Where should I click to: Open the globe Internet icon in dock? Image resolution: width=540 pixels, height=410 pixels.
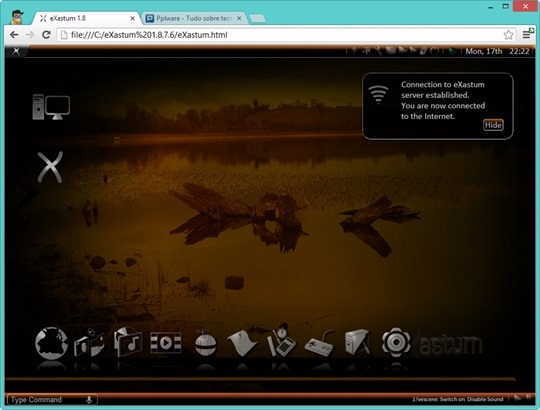(51, 344)
